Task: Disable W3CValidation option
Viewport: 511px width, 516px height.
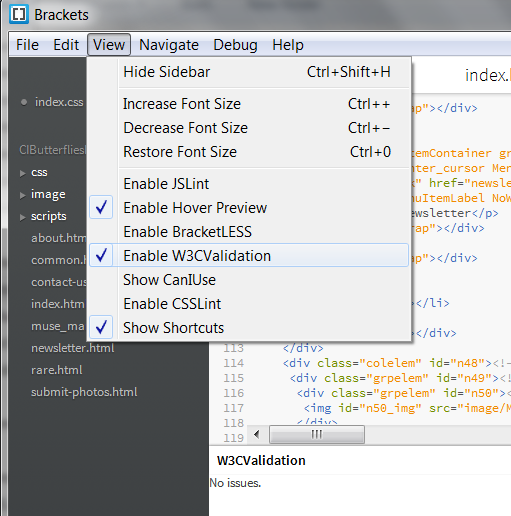Action: 249,256
